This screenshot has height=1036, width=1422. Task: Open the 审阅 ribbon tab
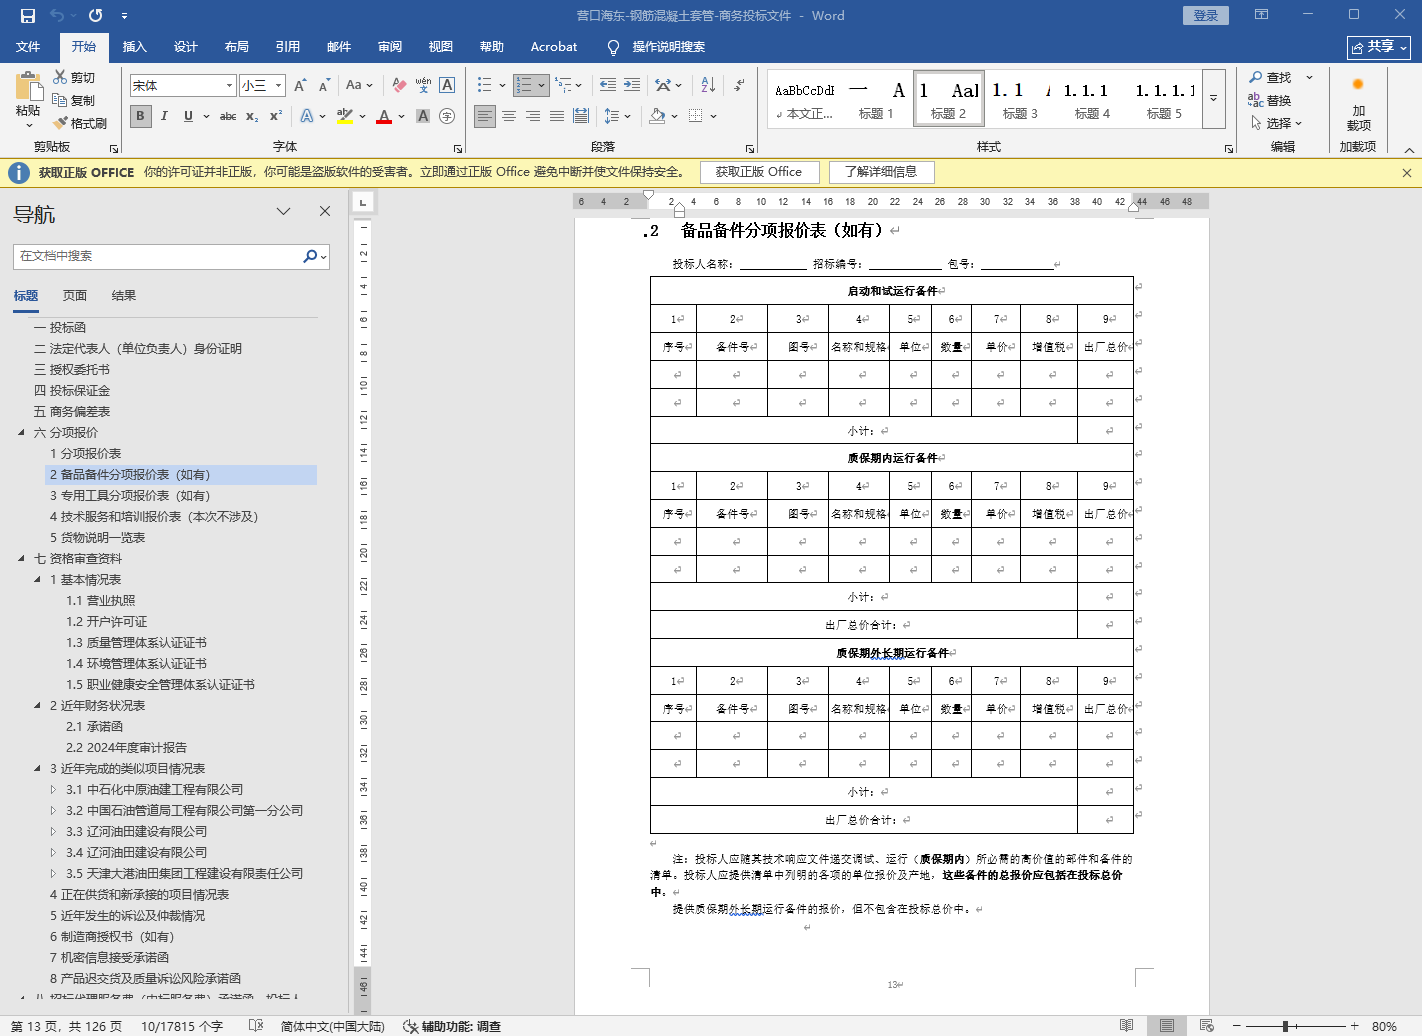(x=390, y=46)
